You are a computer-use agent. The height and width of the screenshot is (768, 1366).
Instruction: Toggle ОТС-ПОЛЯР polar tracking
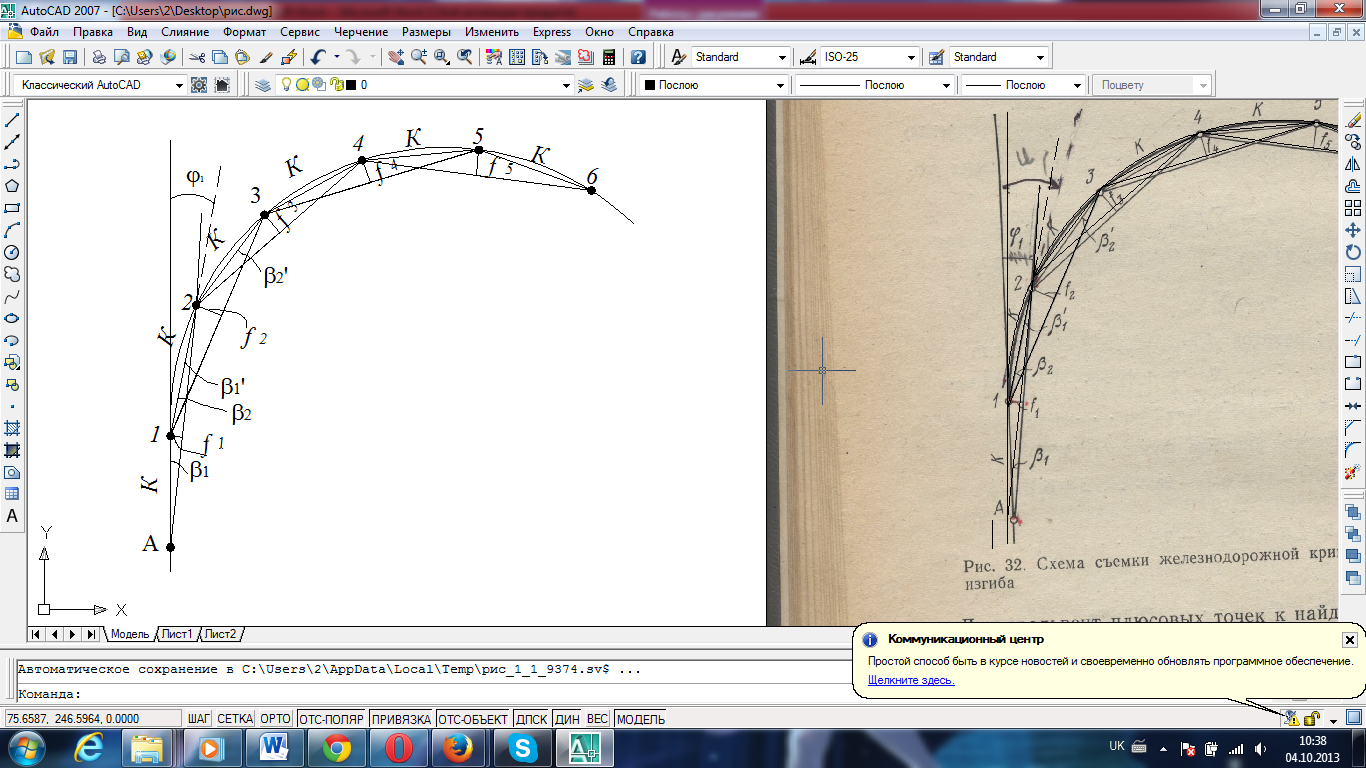(331, 719)
